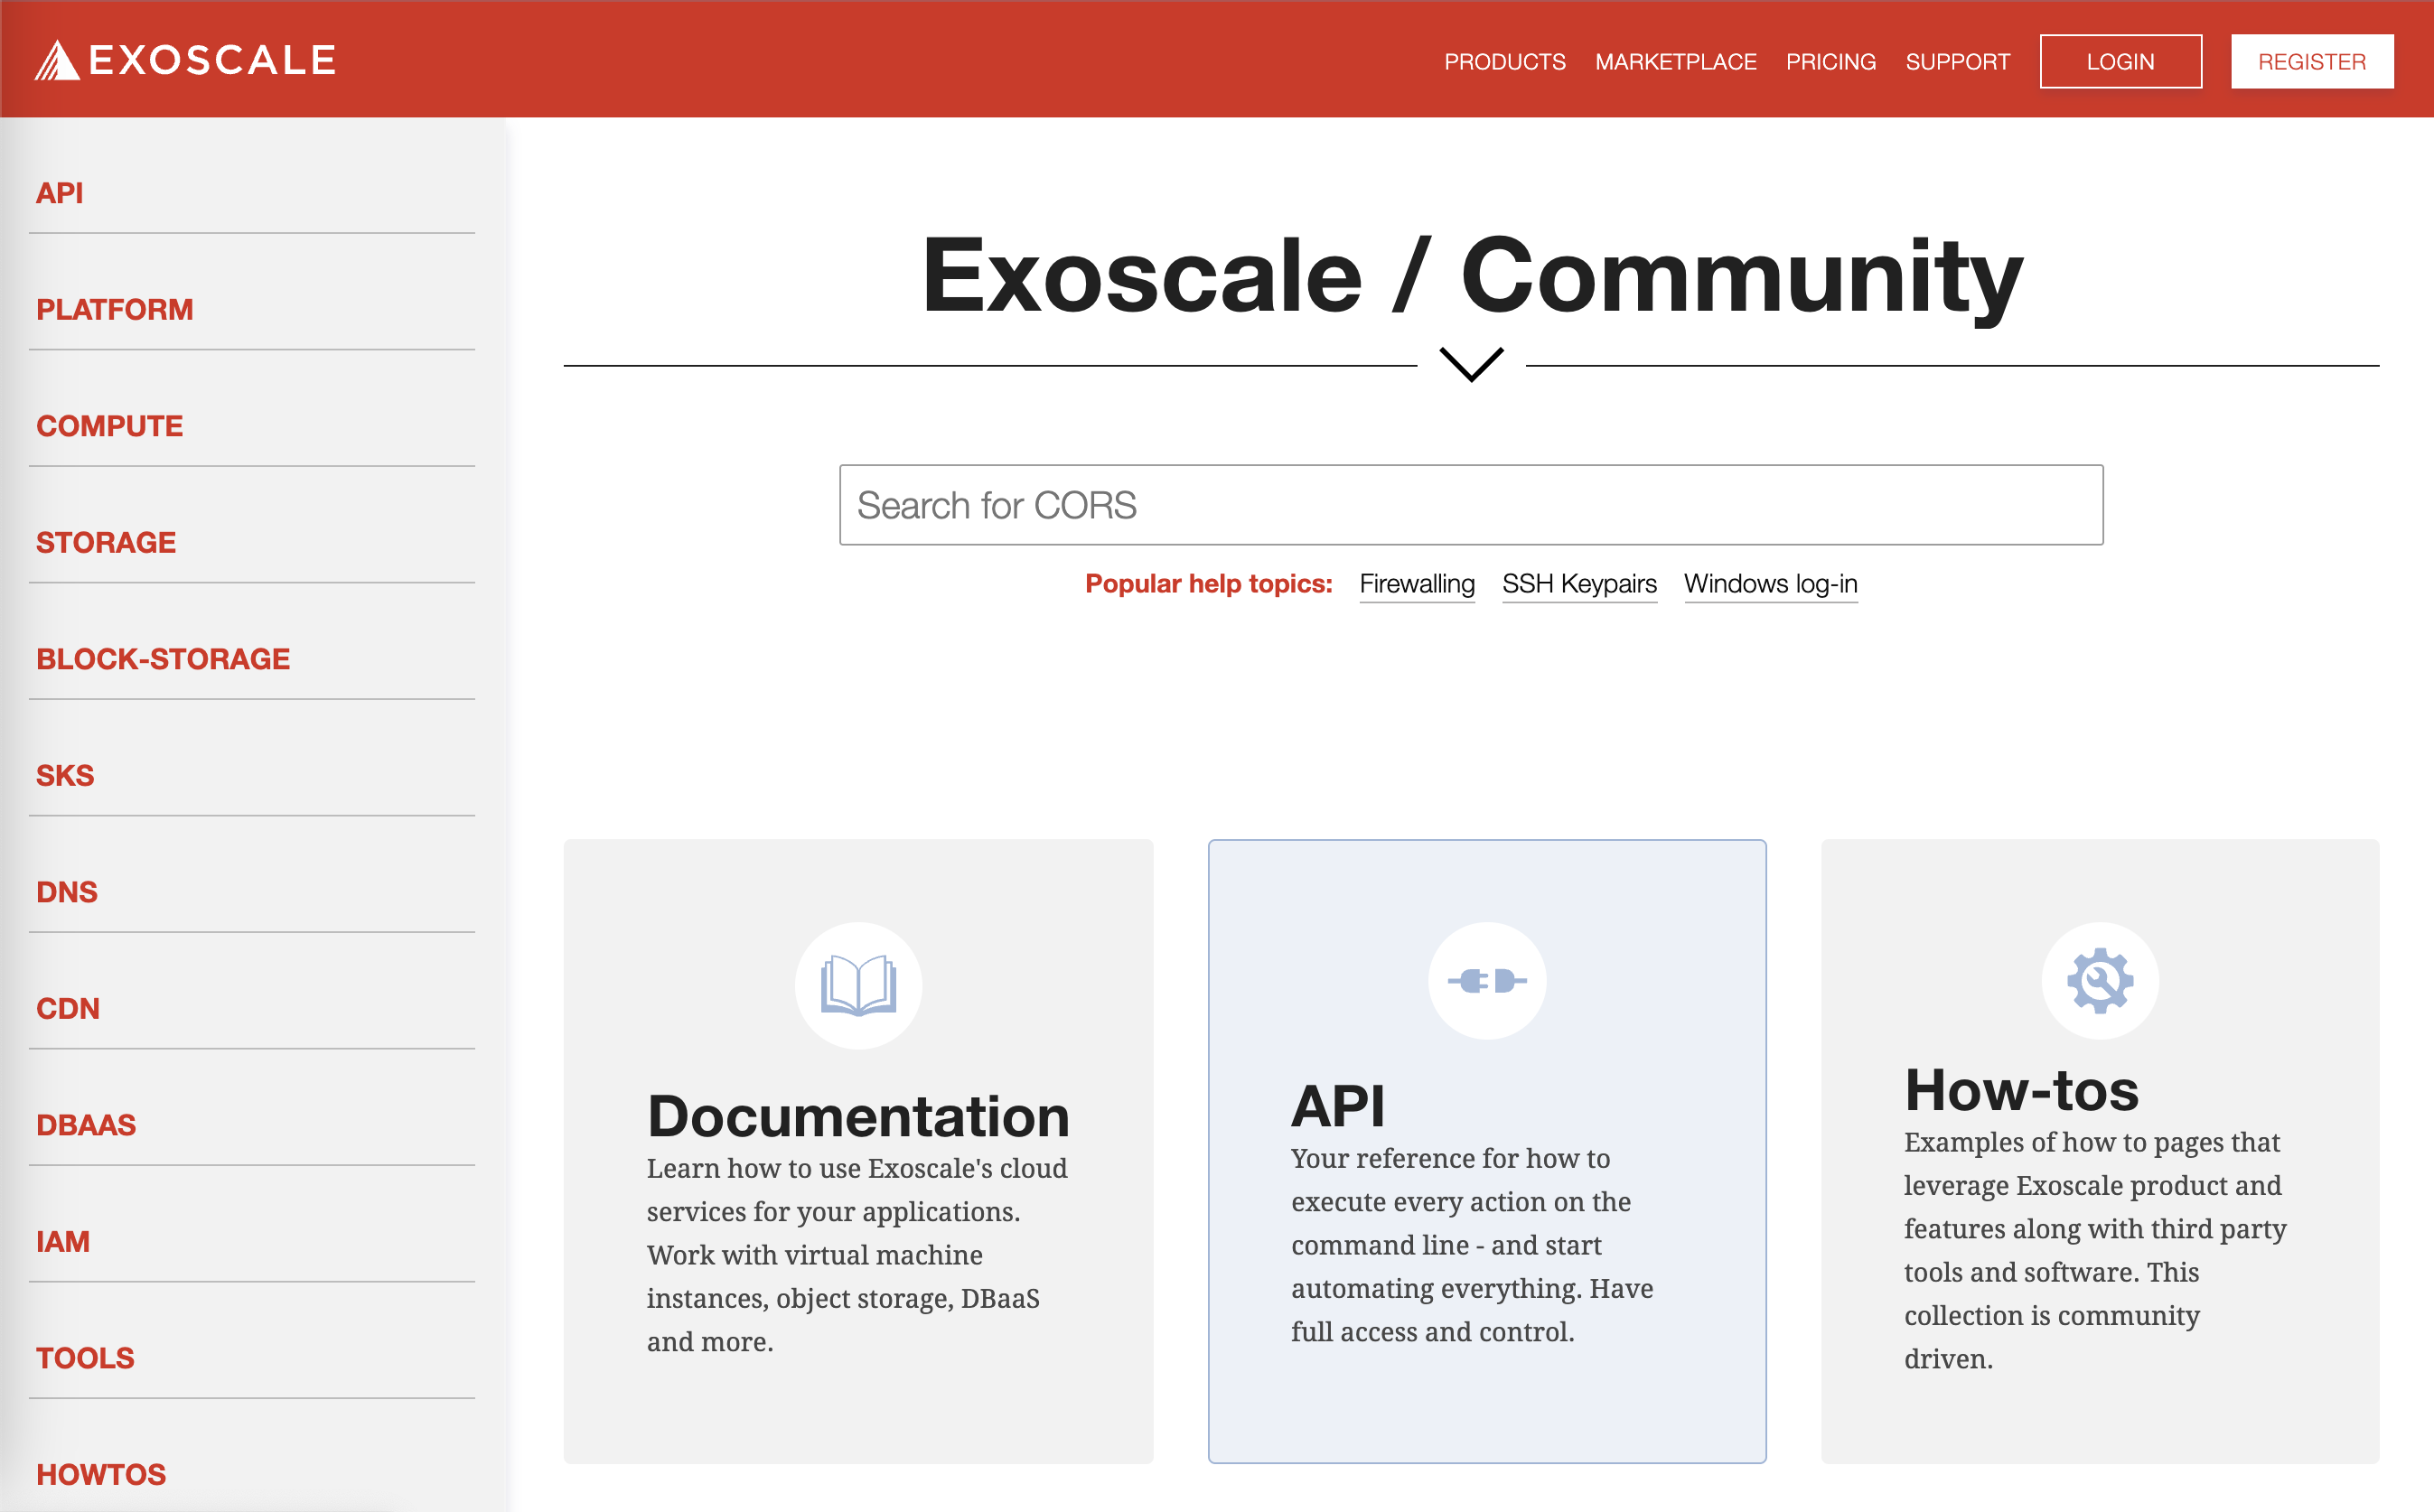Open the Documentation card via its book icon
Screen dimensions: 2434x1512
pyautogui.click(x=858, y=985)
